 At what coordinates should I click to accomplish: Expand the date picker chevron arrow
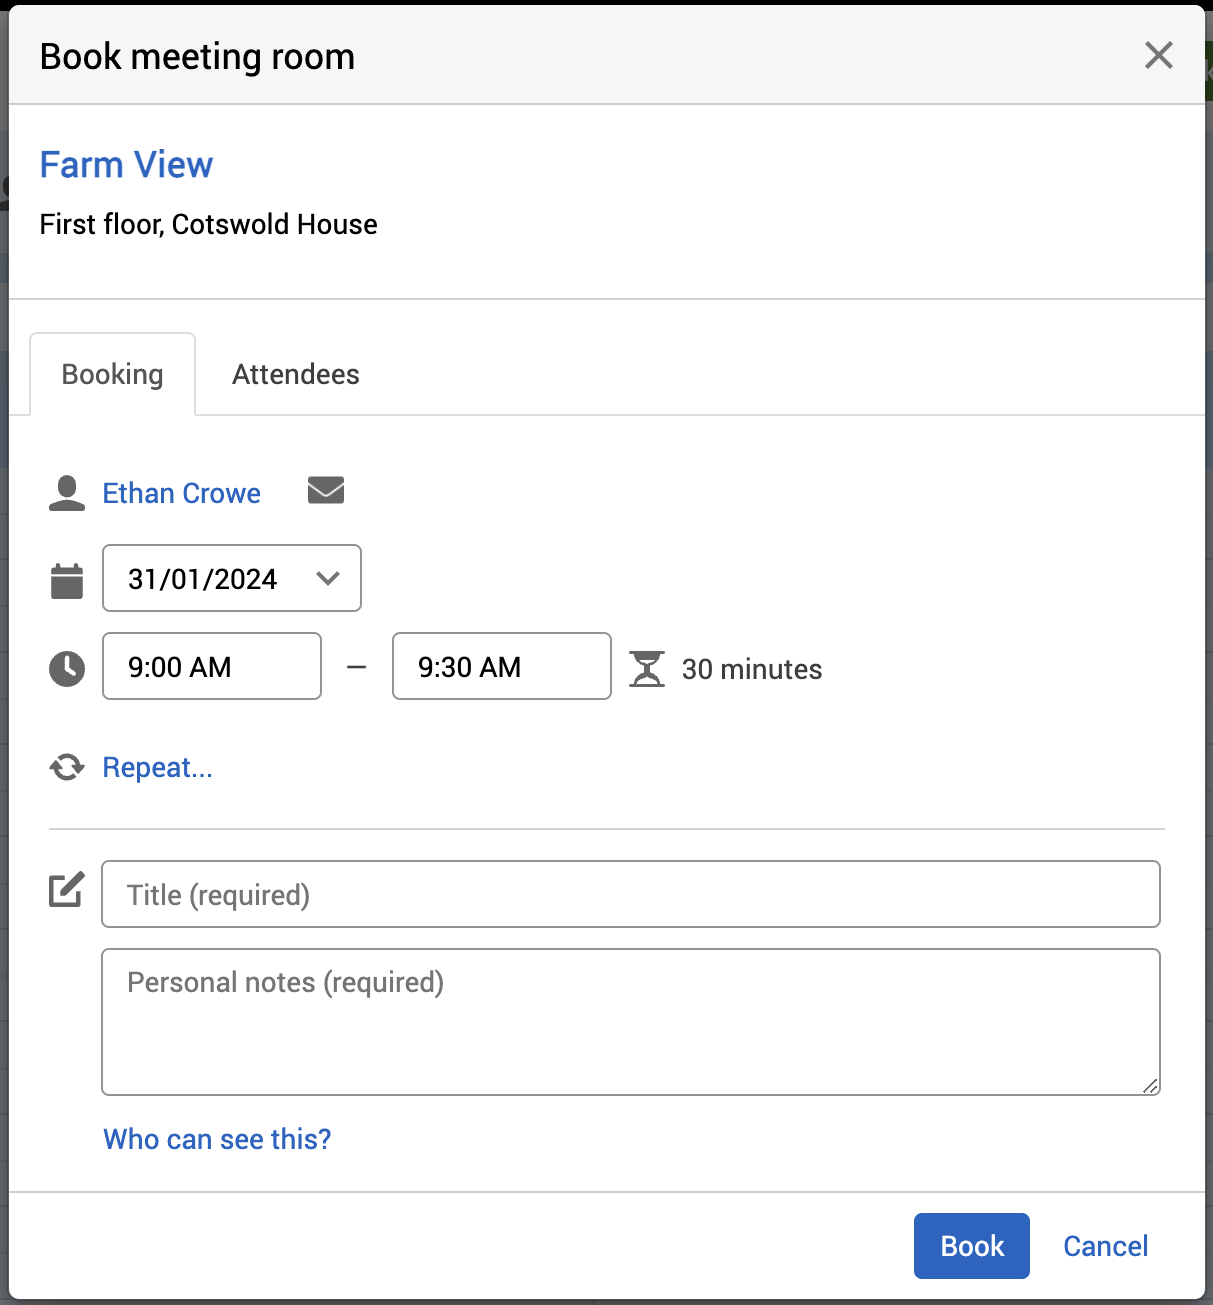click(328, 578)
